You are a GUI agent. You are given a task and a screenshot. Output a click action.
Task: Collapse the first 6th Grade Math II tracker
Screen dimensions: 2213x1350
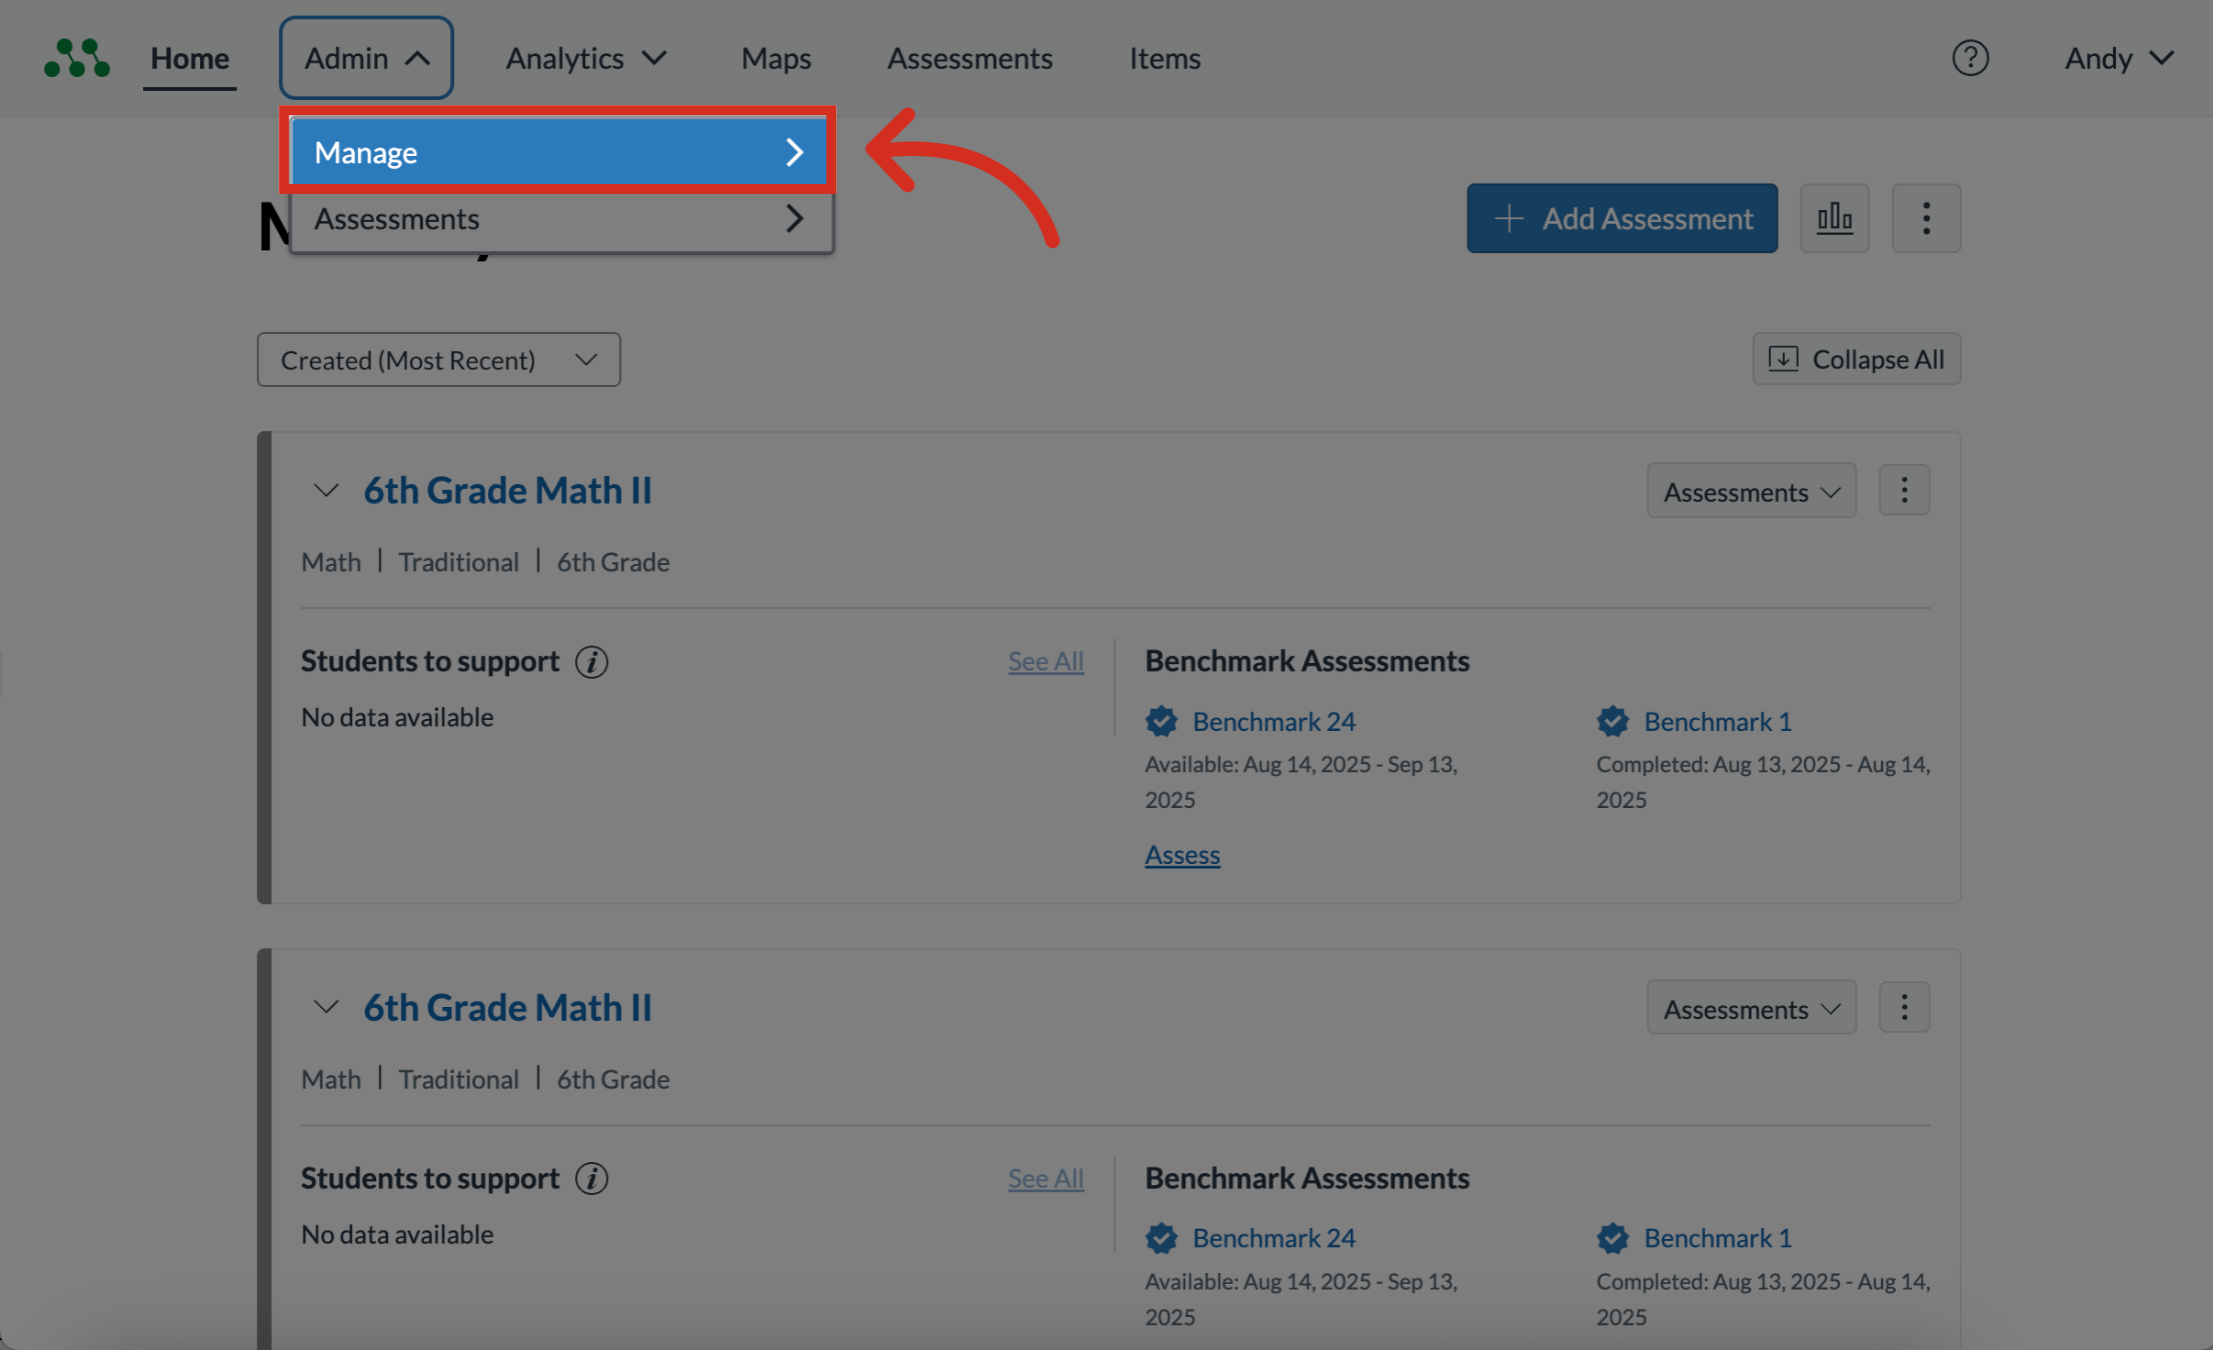click(x=325, y=489)
